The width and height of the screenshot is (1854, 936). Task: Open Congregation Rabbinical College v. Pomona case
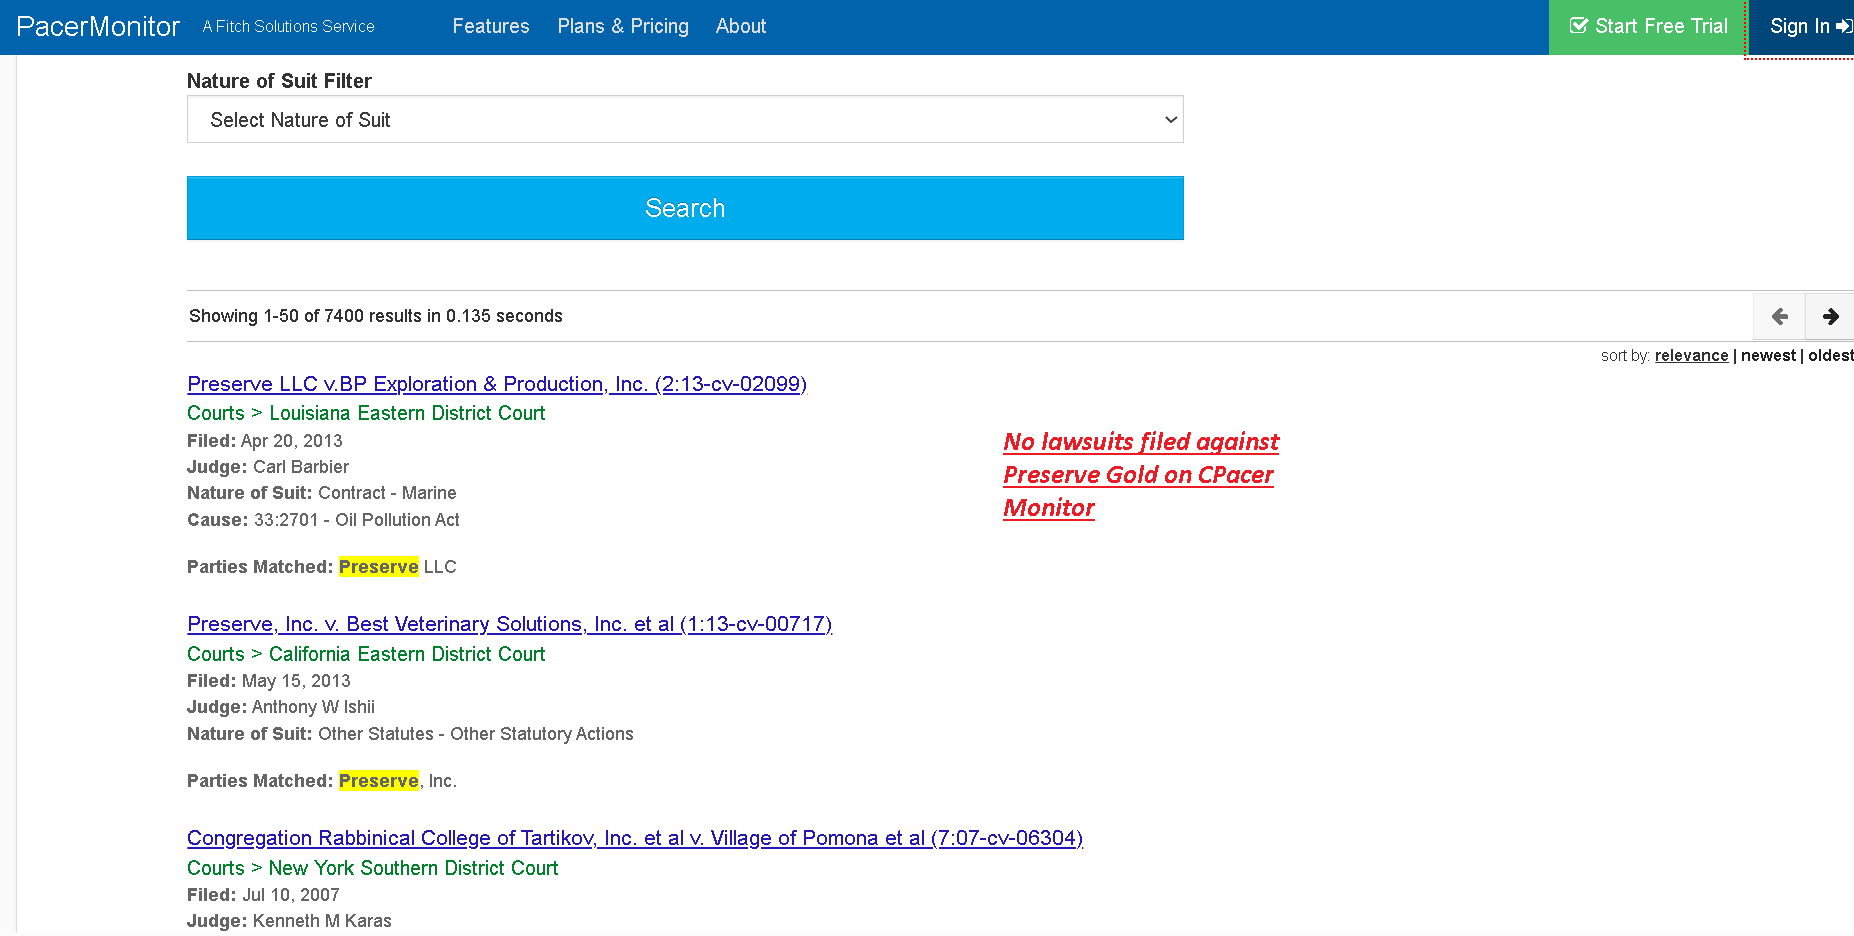pyautogui.click(x=635, y=838)
